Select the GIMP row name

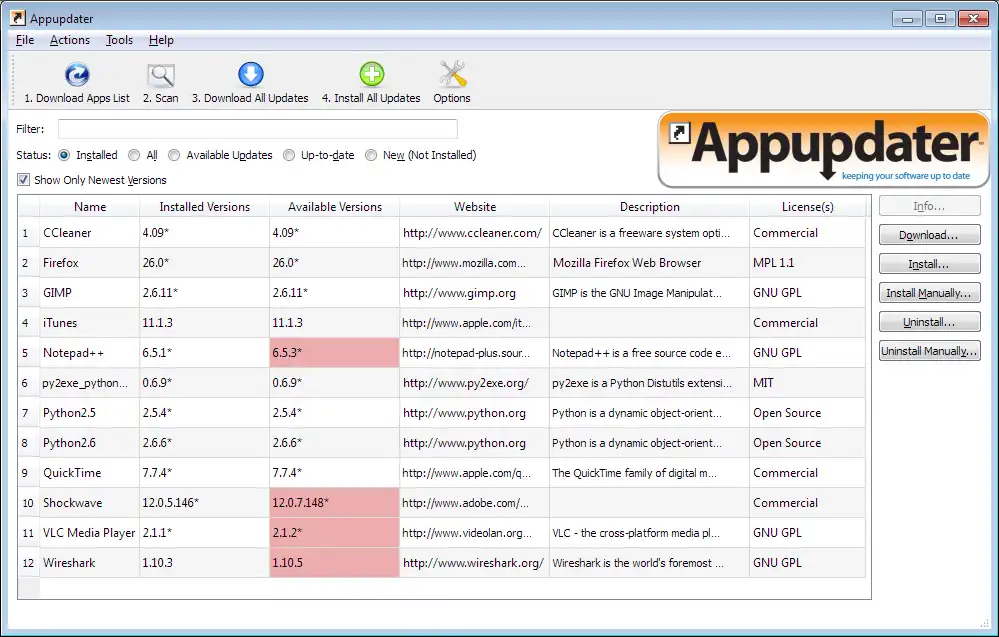[57, 293]
